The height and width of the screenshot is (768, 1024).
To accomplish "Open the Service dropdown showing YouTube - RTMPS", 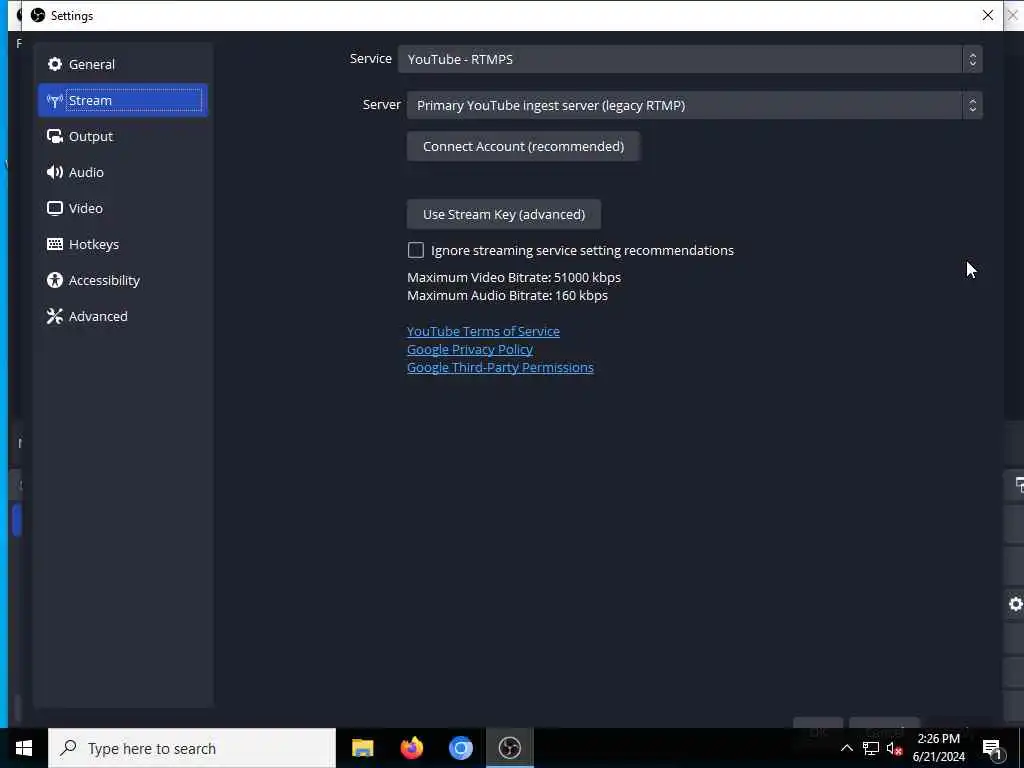I will click(690, 59).
